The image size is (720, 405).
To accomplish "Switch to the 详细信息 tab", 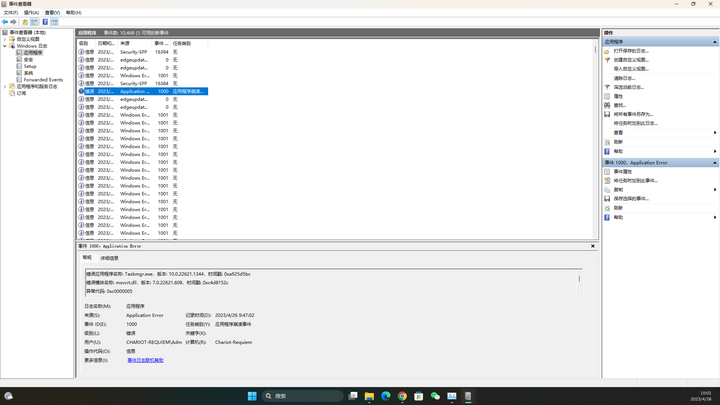I will [x=109, y=258].
